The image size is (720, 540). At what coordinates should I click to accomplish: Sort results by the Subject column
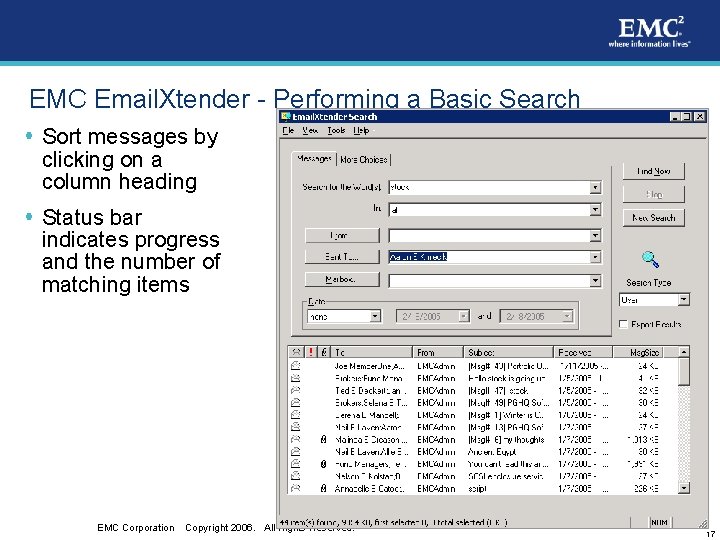coord(508,352)
